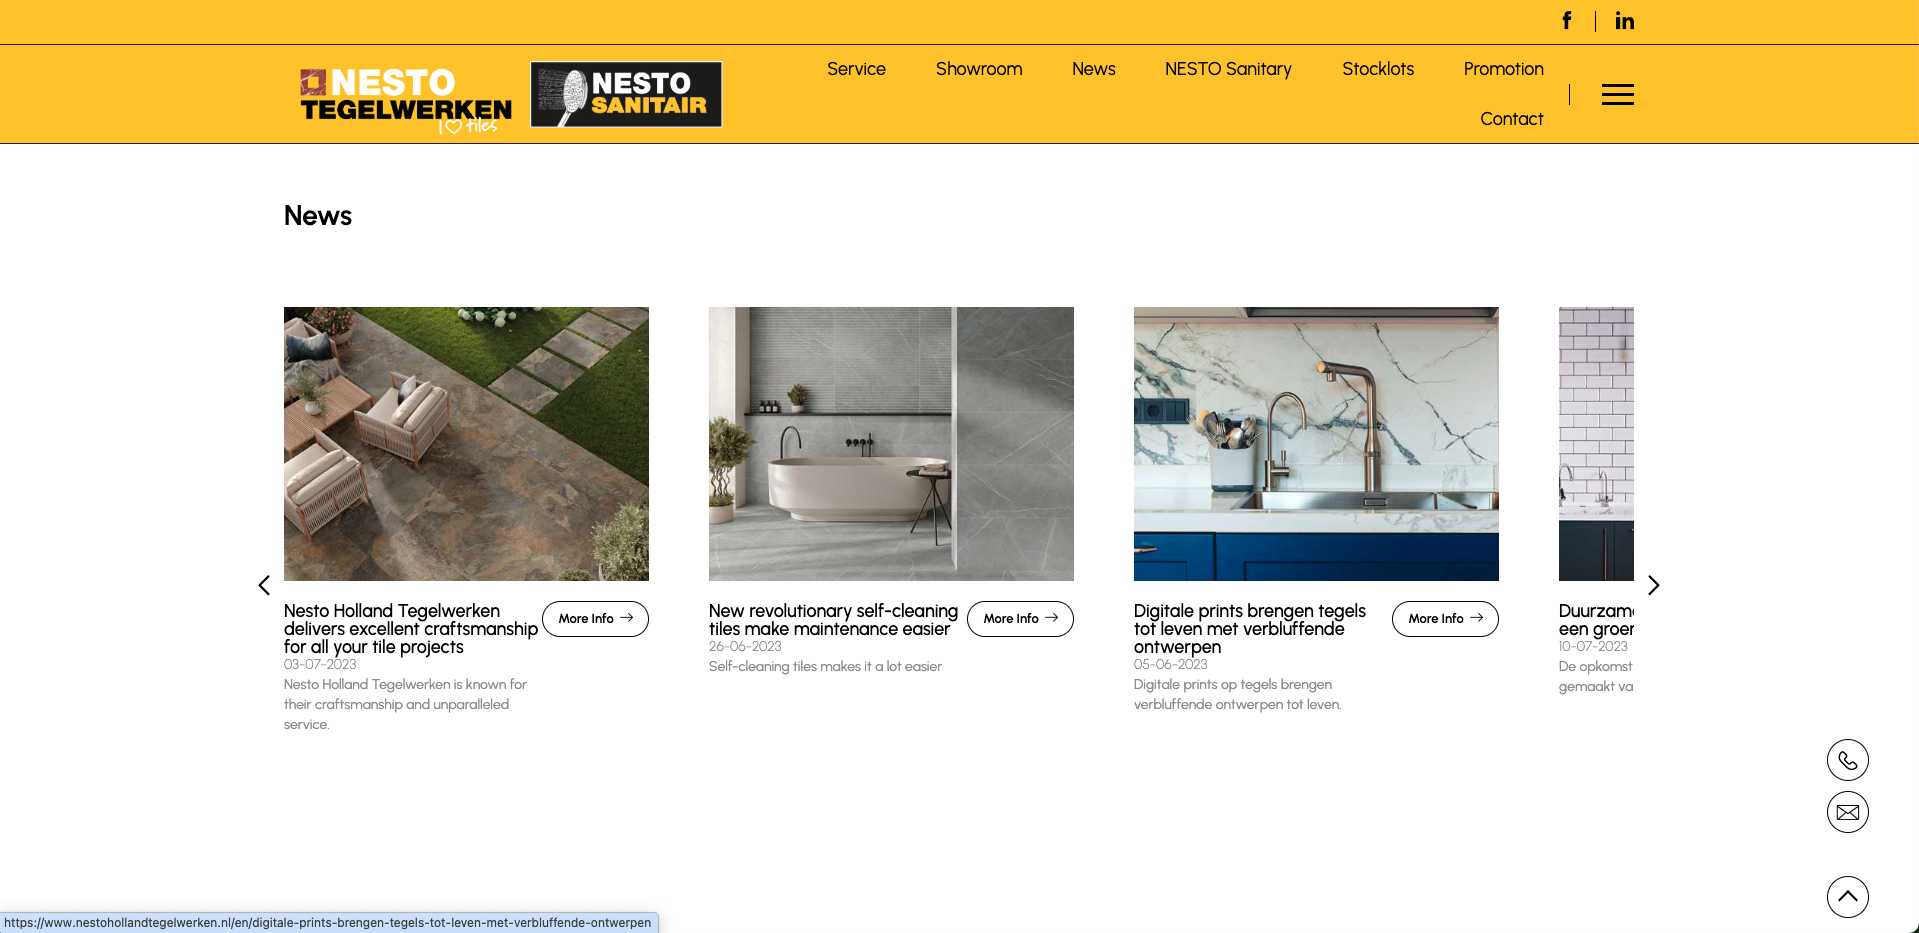Click More Info for Digitale prints article
The image size is (1919, 933).
[1445, 619]
